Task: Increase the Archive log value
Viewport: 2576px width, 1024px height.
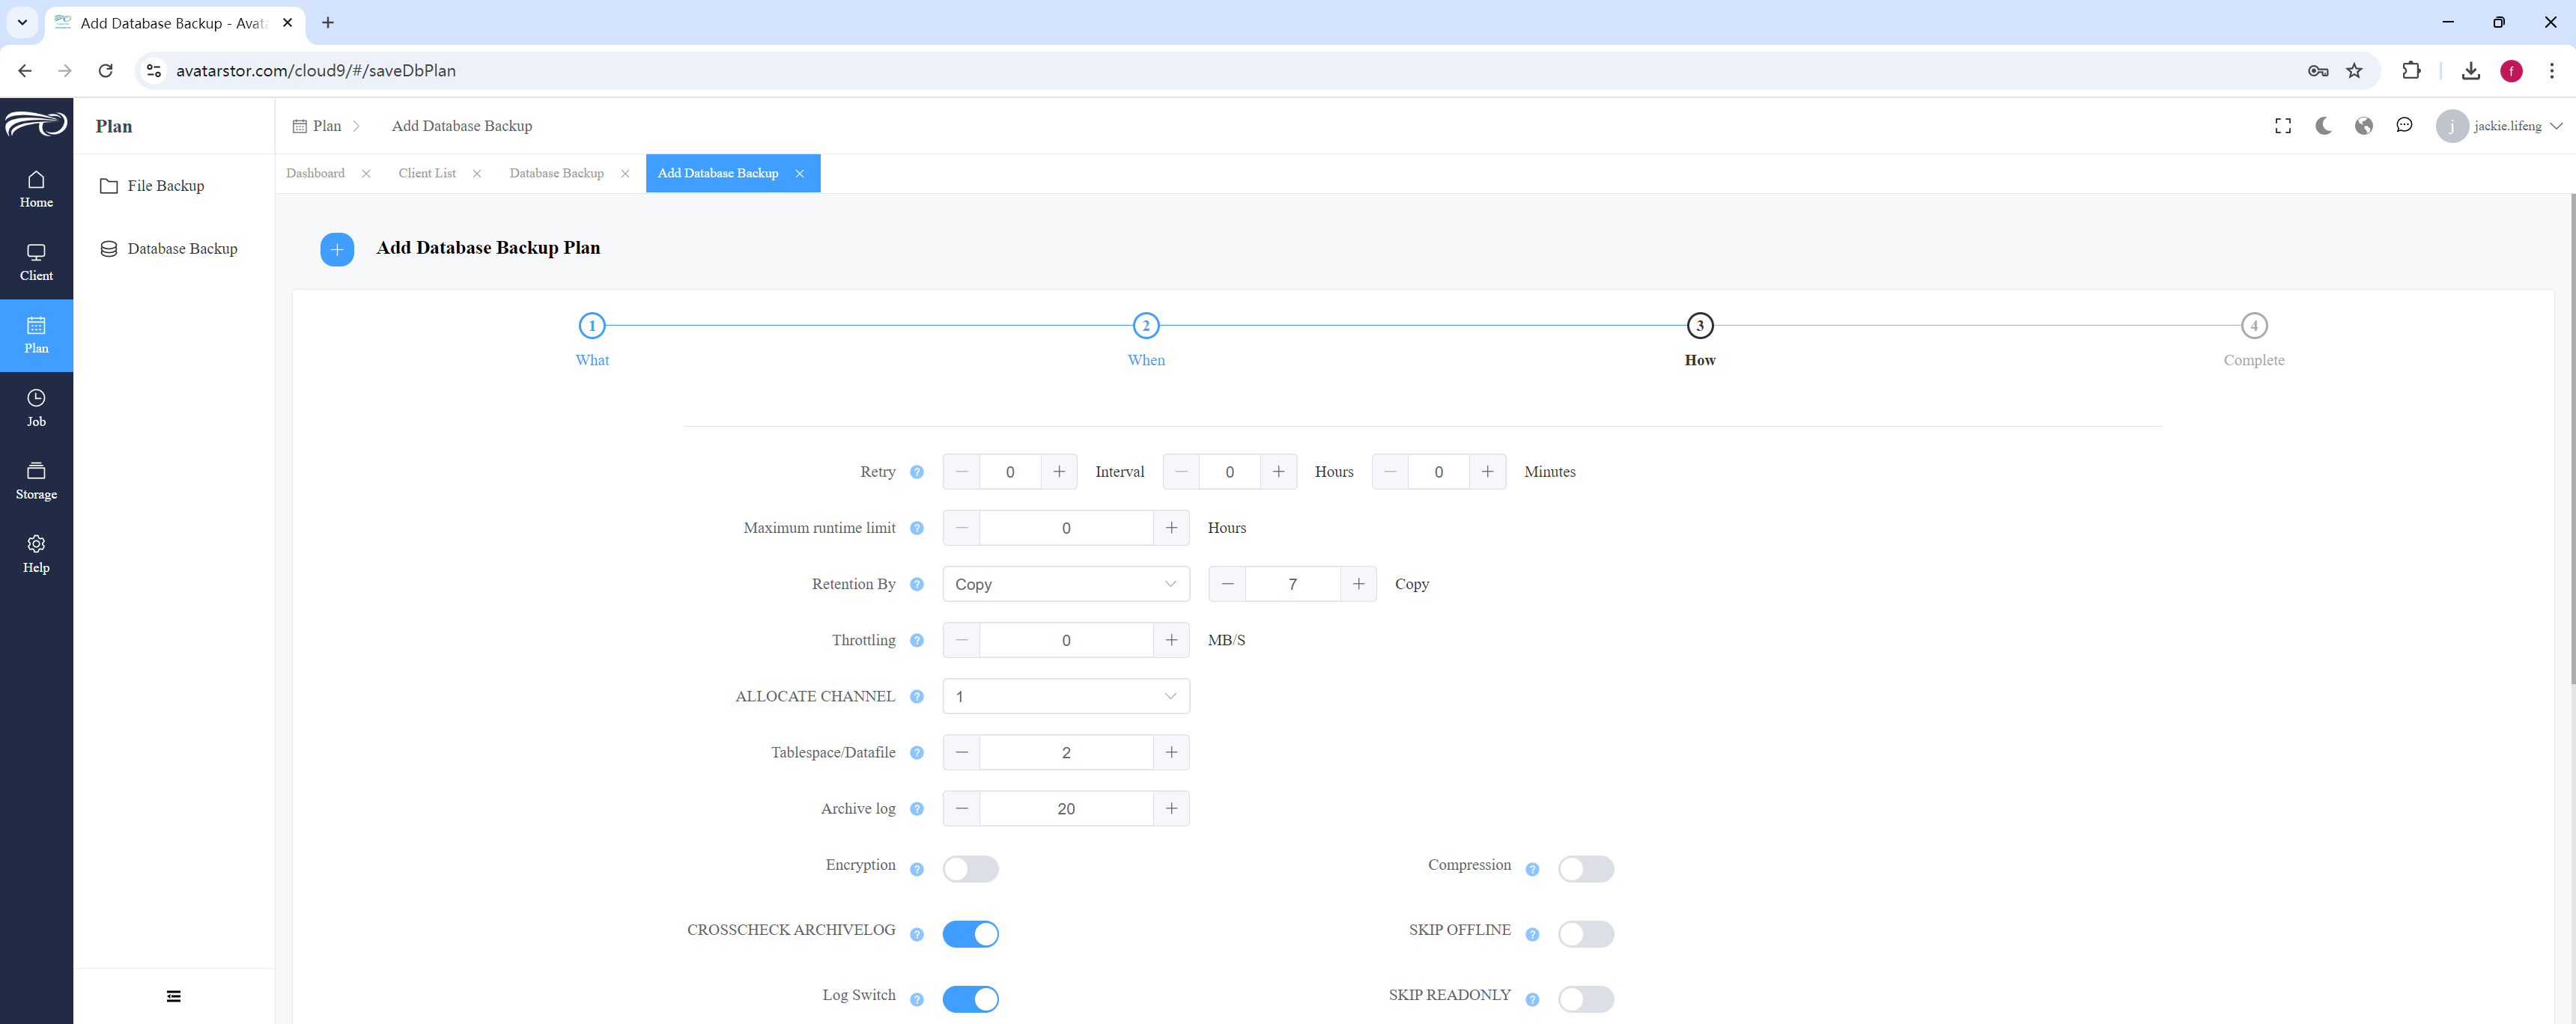Action: (x=1171, y=809)
